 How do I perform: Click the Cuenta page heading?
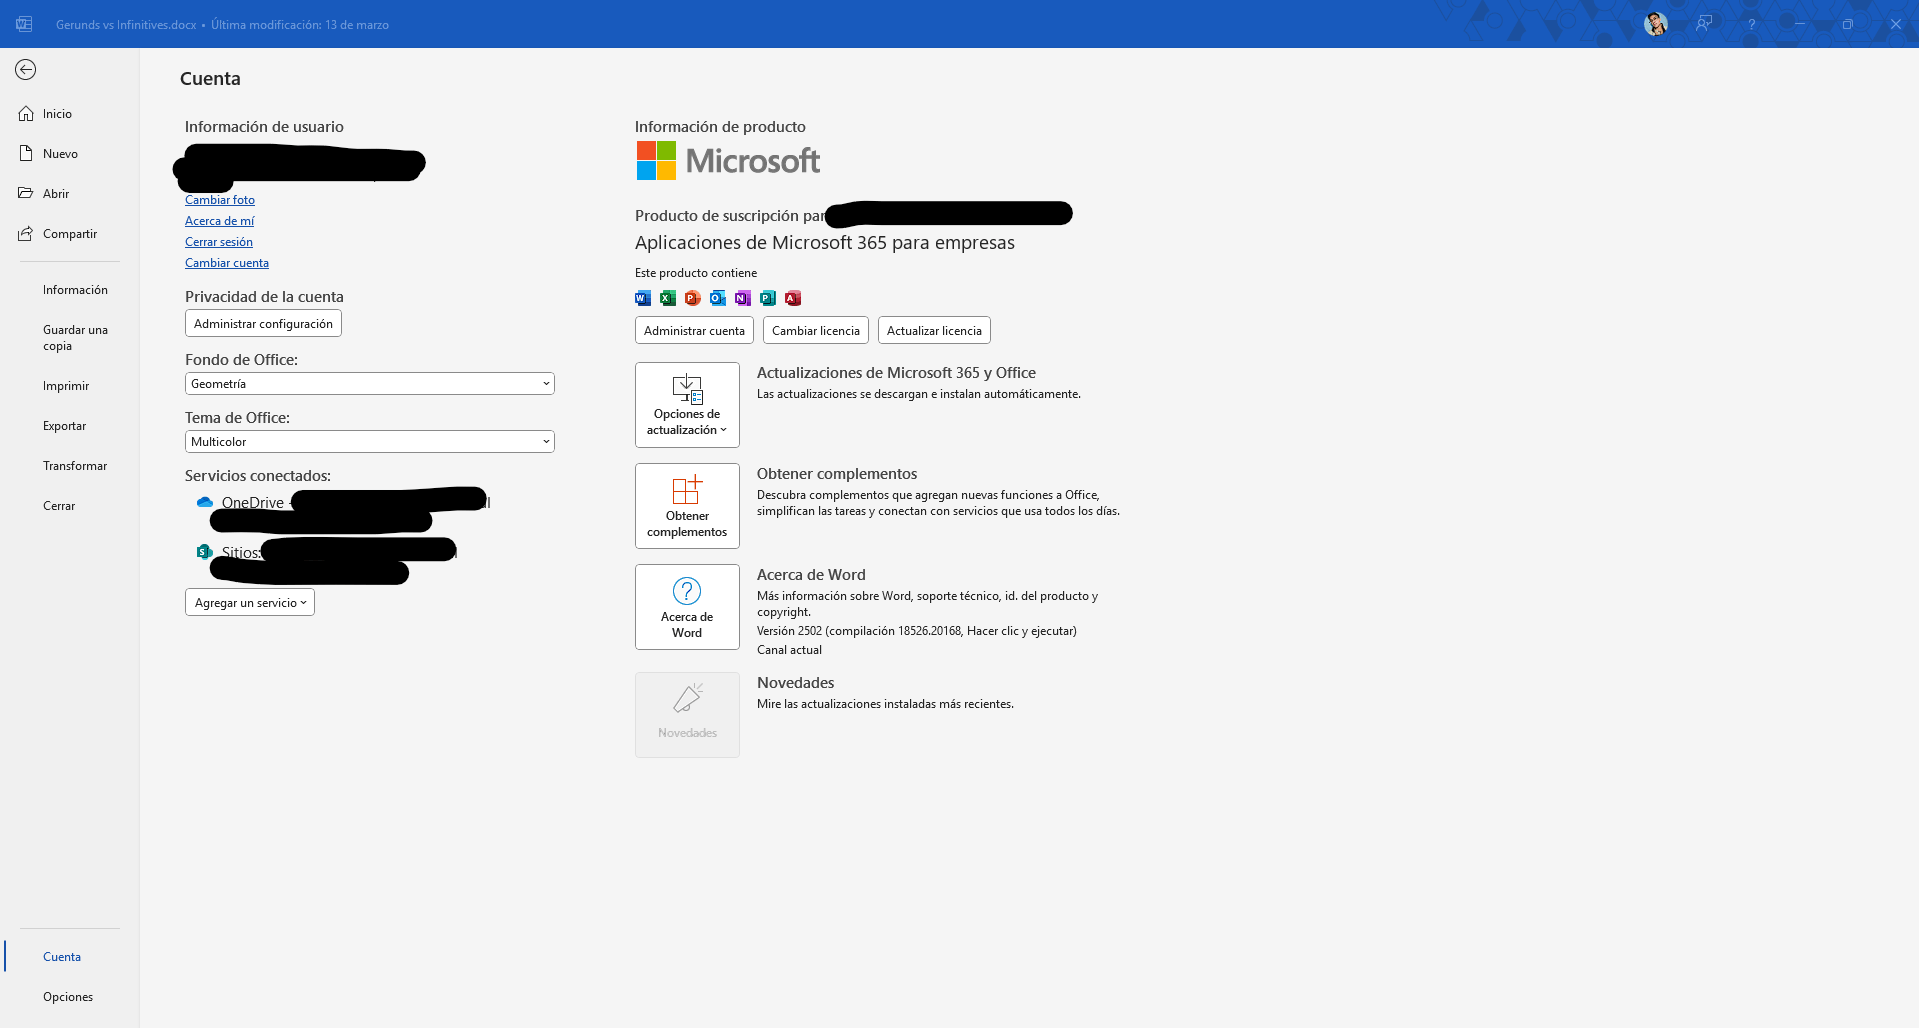(x=210, y=79)
